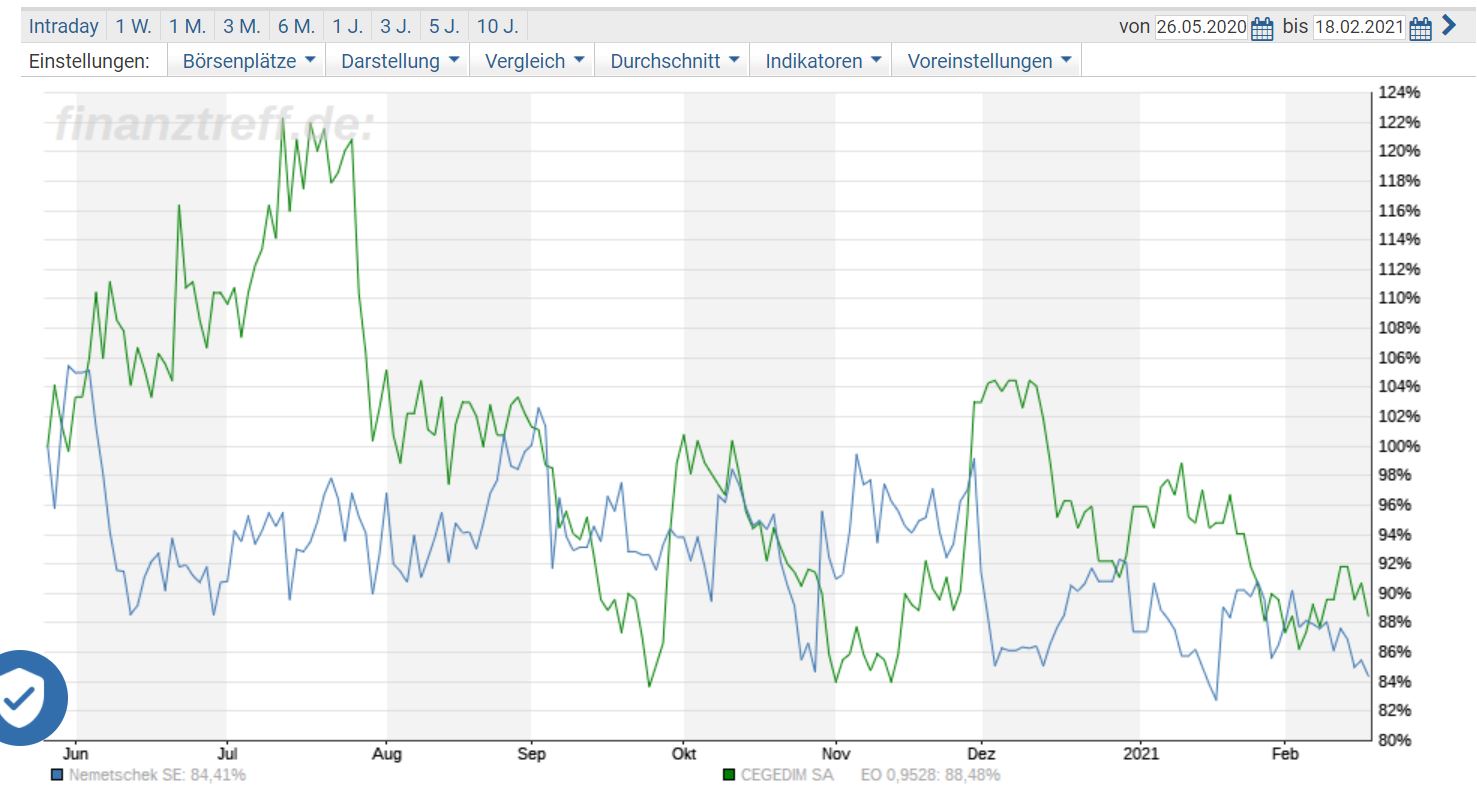Click the Einstellungen: label
This screenshot has width=1477, height=802.
pos(90,61)
